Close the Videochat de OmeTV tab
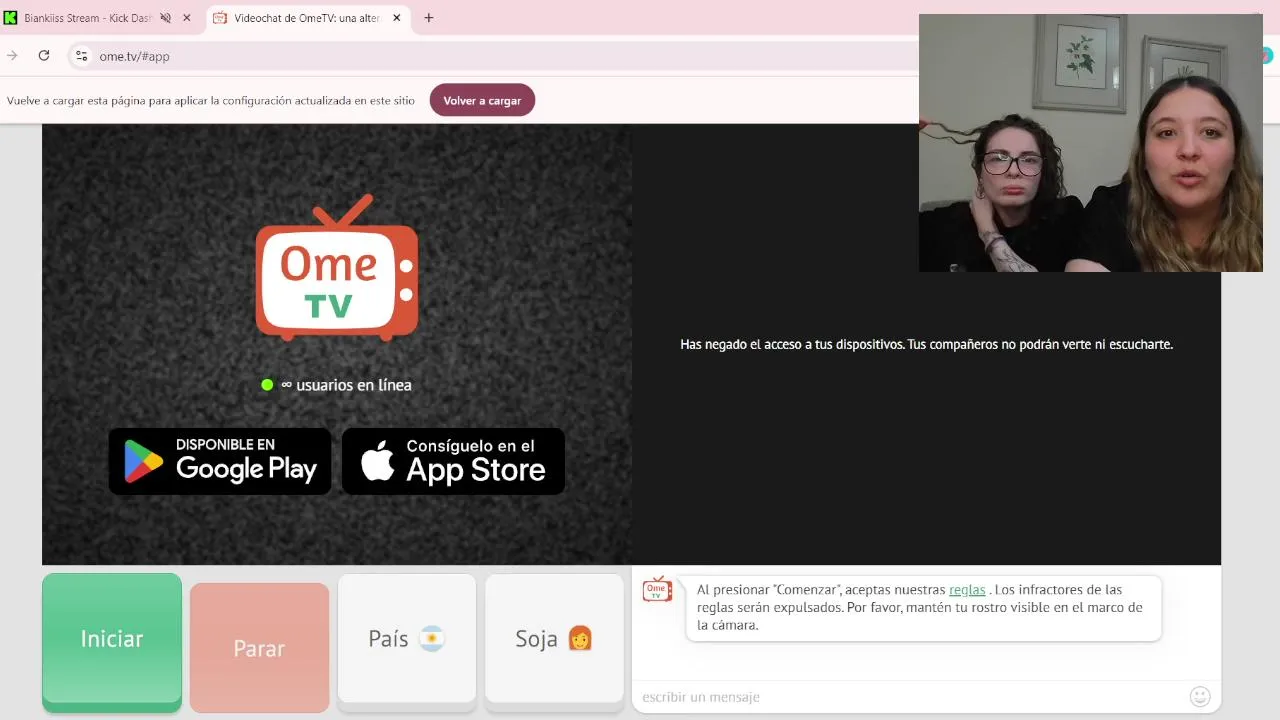The width and height of the screenshot is (1280, 720). click(397, 18)
